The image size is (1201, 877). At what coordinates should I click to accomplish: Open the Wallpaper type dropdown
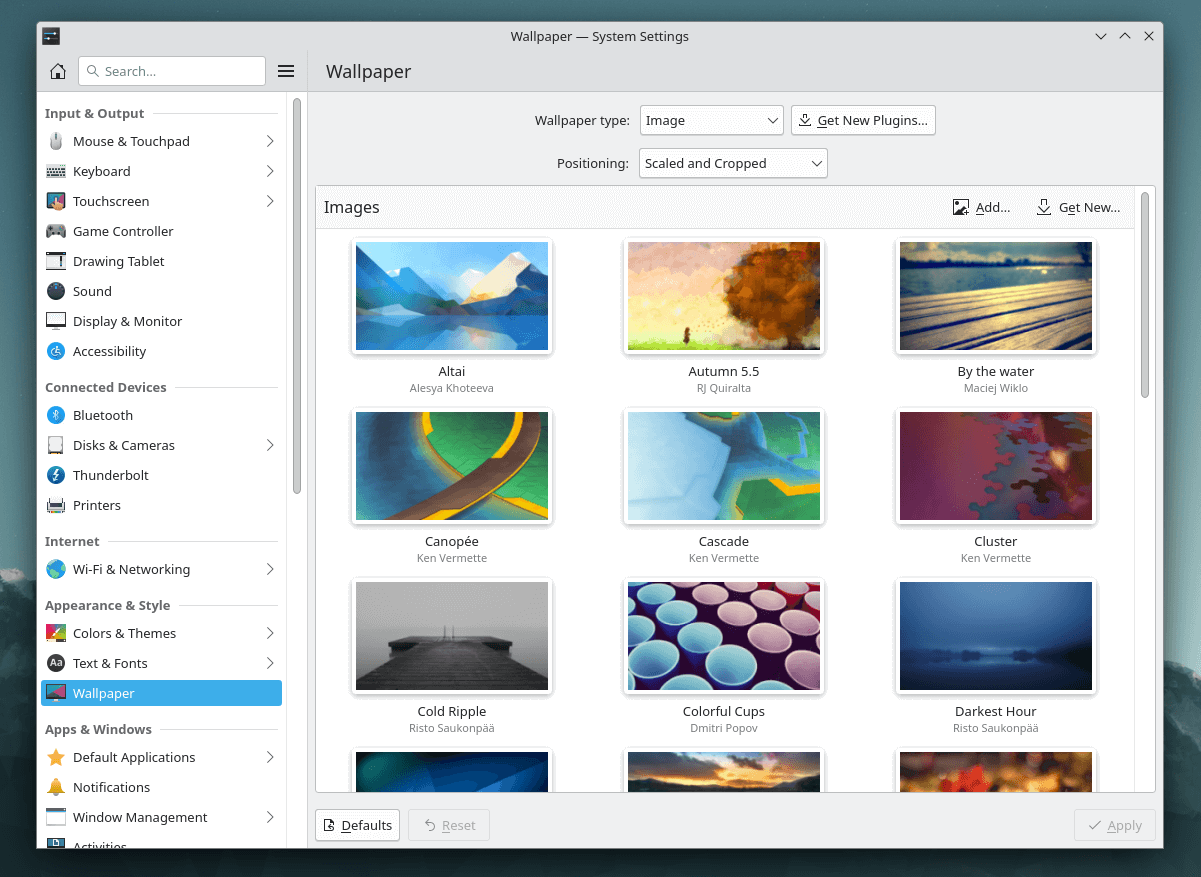711,120
